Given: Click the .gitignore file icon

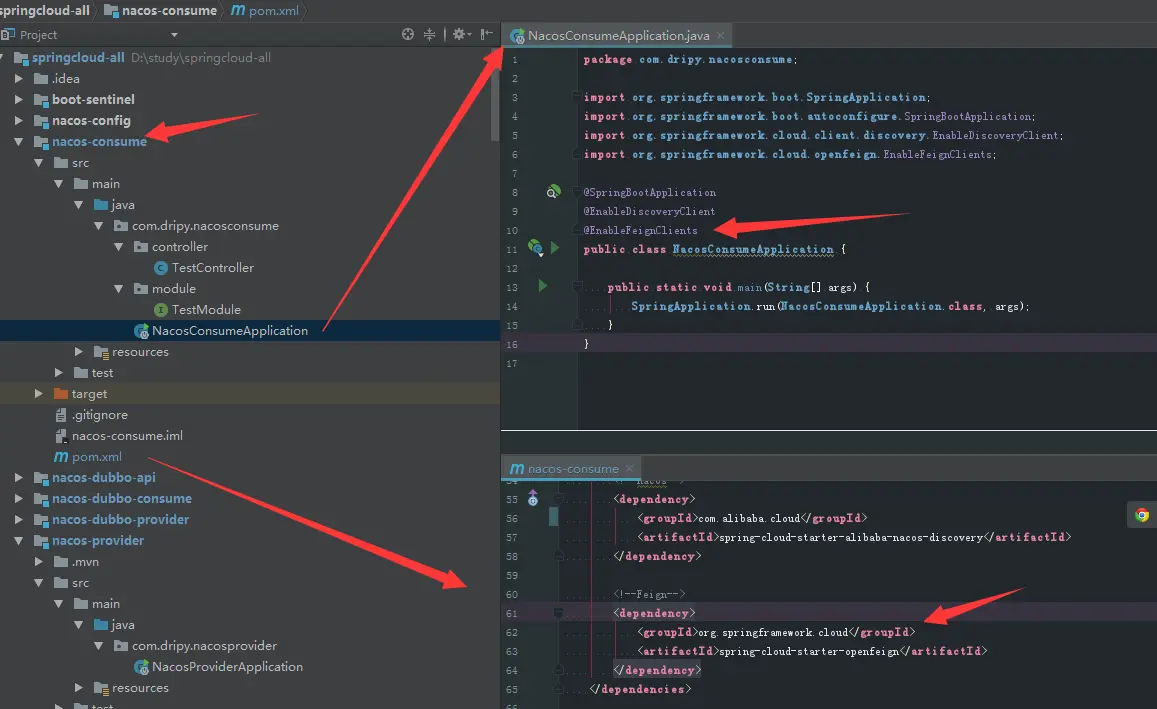Looking at the screenshot, I should point(61,415).
